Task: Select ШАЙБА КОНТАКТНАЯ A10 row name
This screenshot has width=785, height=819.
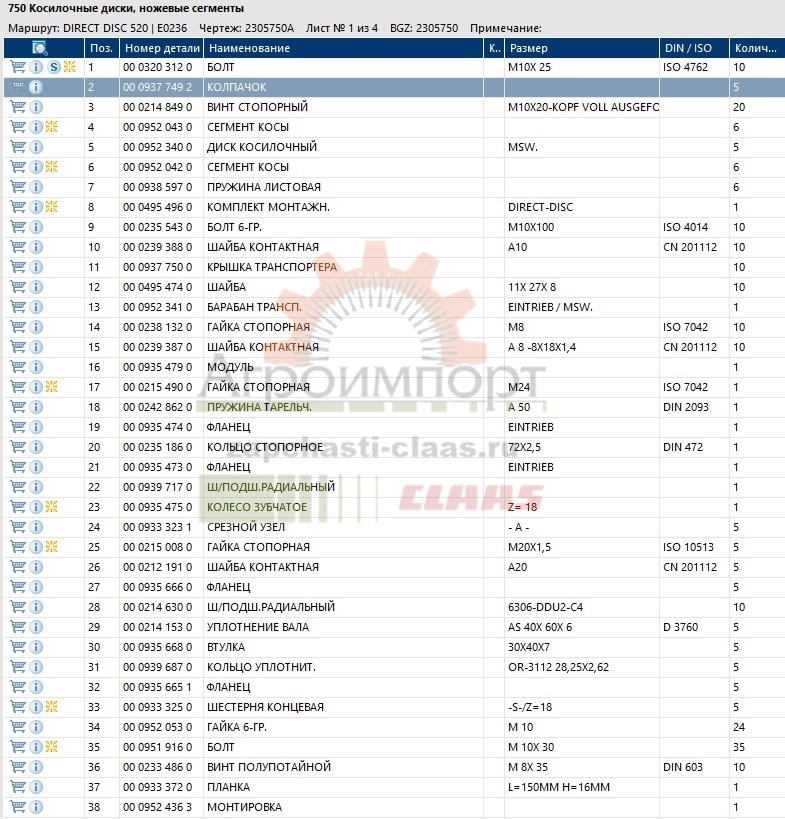Action: [263, 247]
